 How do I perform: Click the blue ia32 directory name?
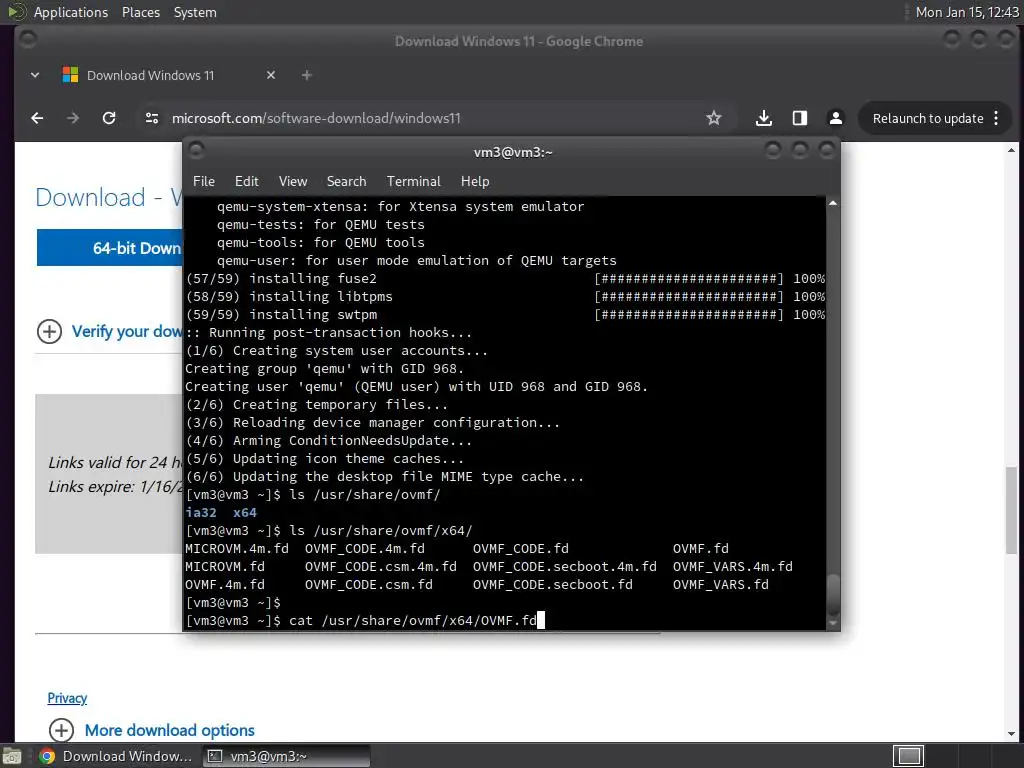coord(200,513)
